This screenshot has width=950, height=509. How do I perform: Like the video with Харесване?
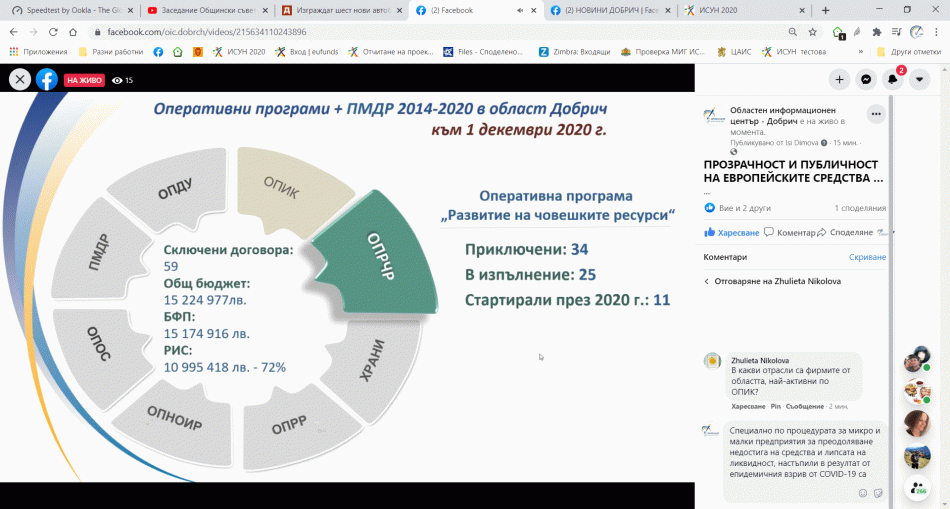(731, 232)
